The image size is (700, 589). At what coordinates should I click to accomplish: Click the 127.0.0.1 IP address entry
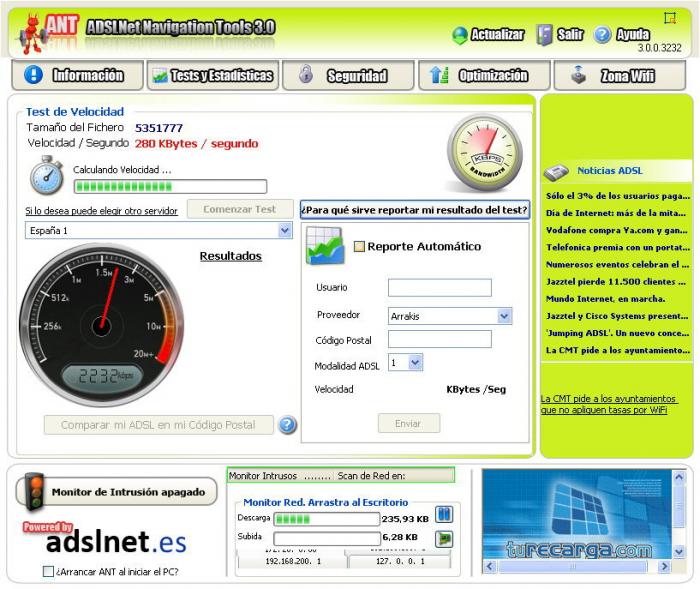tap(400, 561)
